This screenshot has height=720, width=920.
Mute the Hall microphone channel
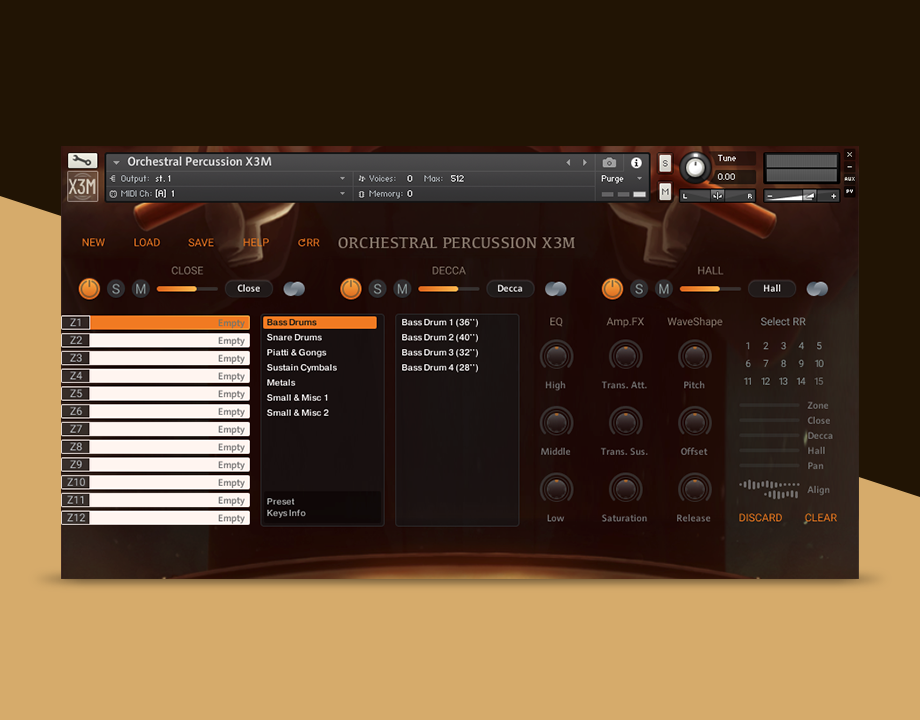coord(664,289)
